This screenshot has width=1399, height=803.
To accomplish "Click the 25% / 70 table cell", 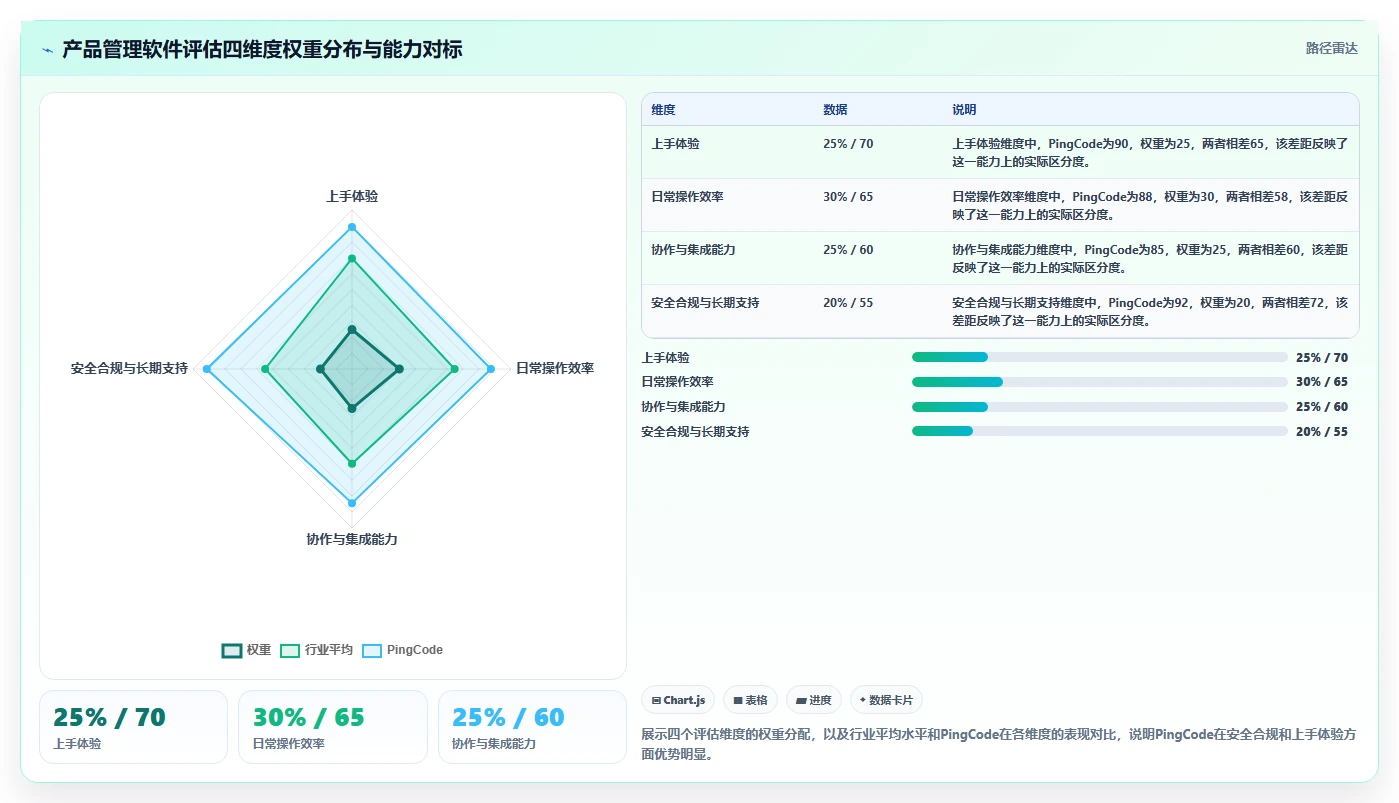I will pyautogui.click(x=848, y=144).
